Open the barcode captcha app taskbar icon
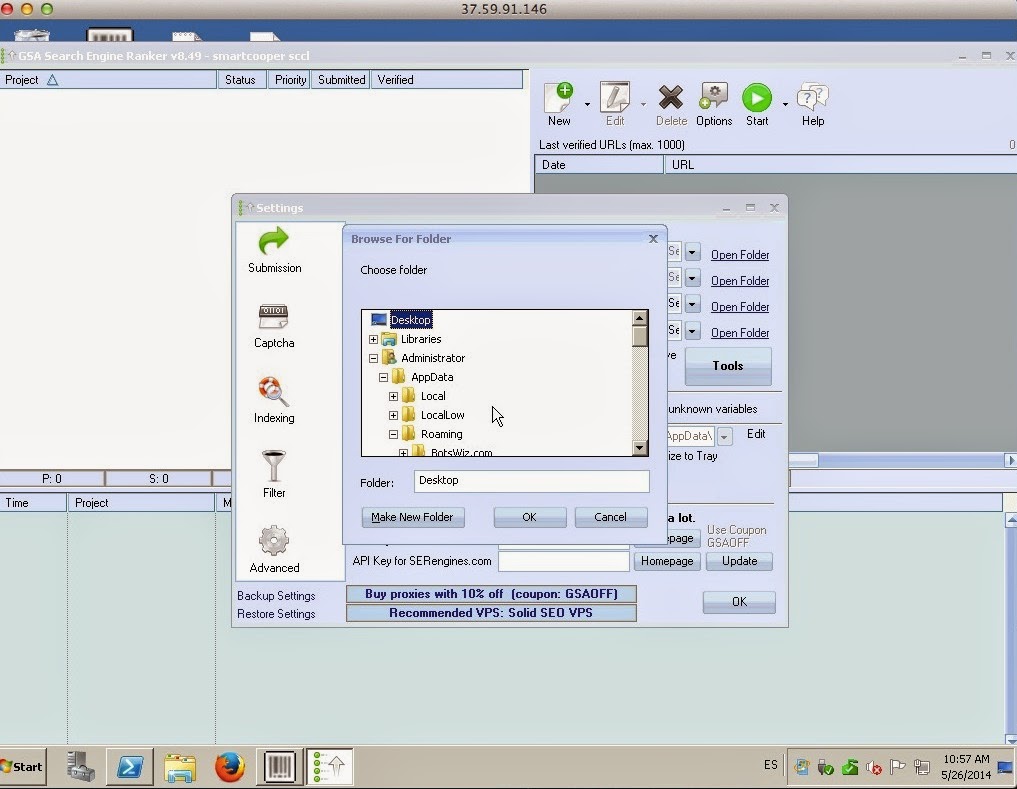Viewport: 1017px width, 789px height. (x=280, y=766)
